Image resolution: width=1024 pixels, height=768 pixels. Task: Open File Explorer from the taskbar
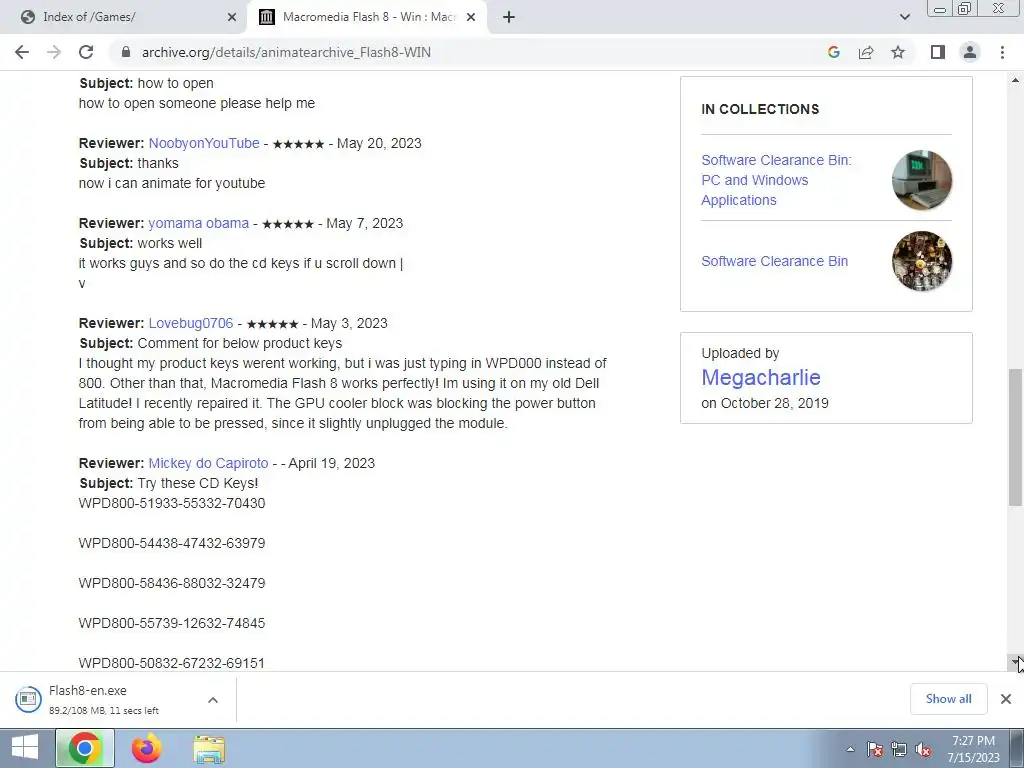209,748
